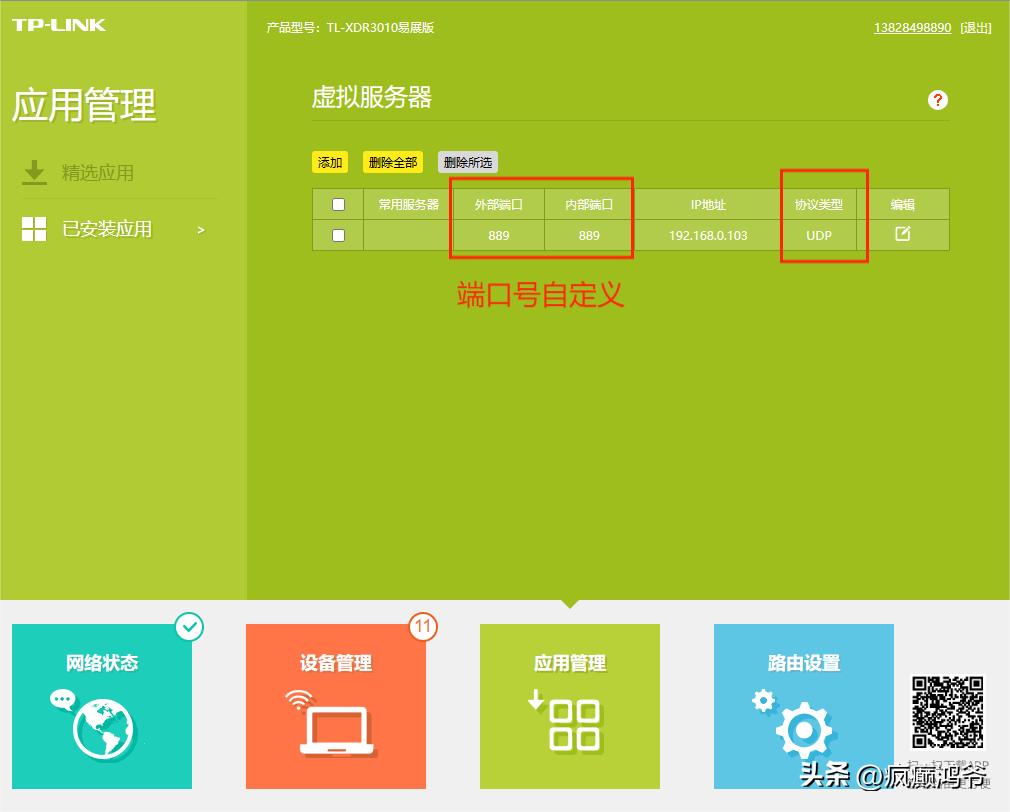Open the 13828498890 account link
This screenshot has height=812, width=1010.
pos(912,27)
